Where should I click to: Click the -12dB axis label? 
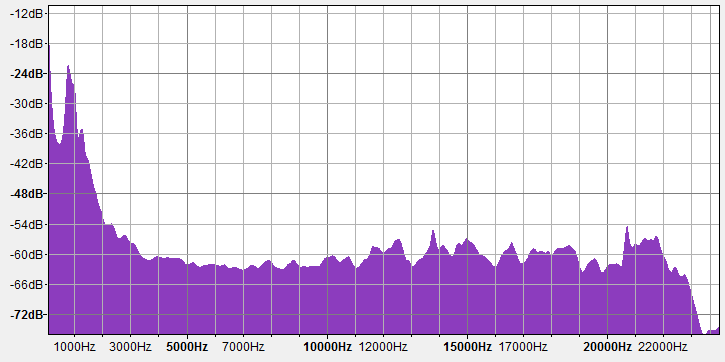[x=26, y=14]
